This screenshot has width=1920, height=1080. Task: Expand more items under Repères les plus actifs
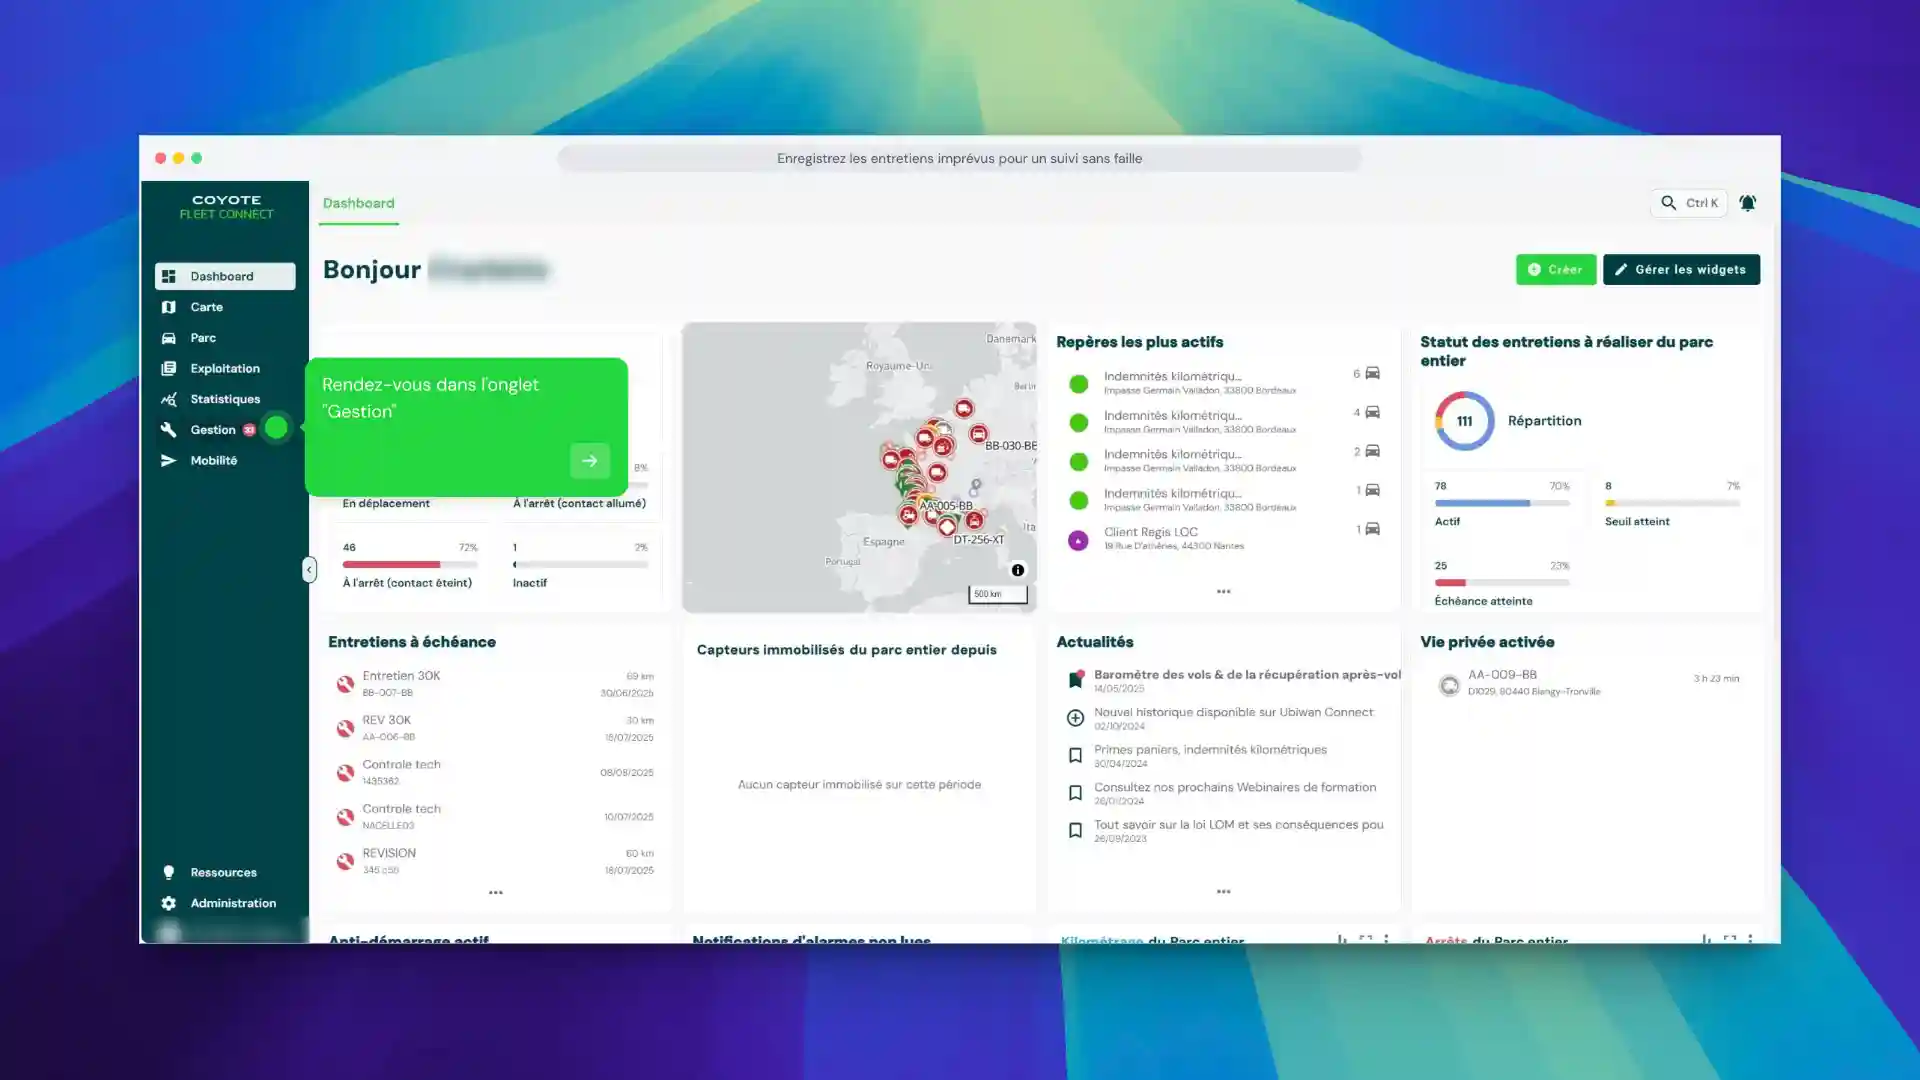tap(1223, 592)
